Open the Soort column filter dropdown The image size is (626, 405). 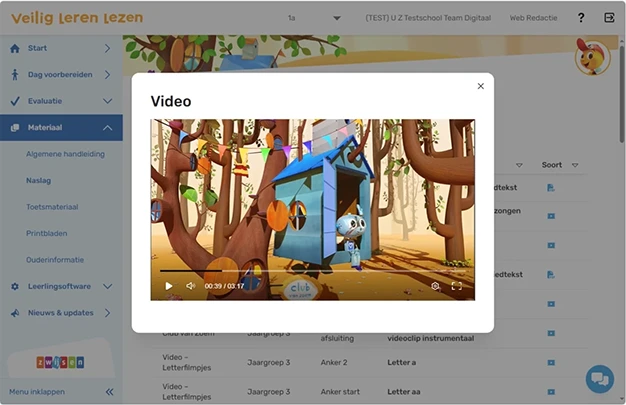(x=575, y=165)
